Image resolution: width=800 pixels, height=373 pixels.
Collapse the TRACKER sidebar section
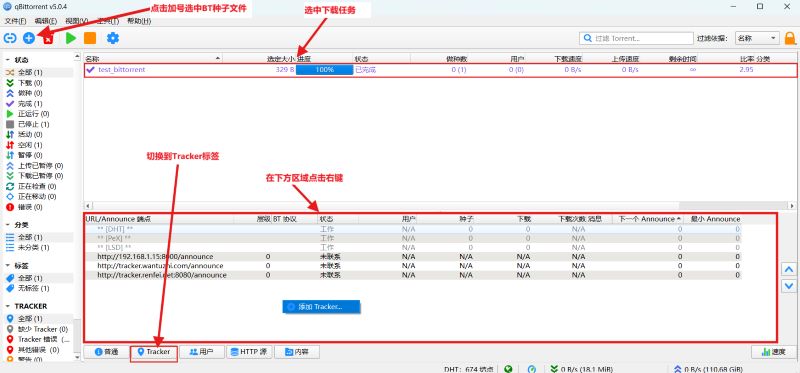coord(8,306)
